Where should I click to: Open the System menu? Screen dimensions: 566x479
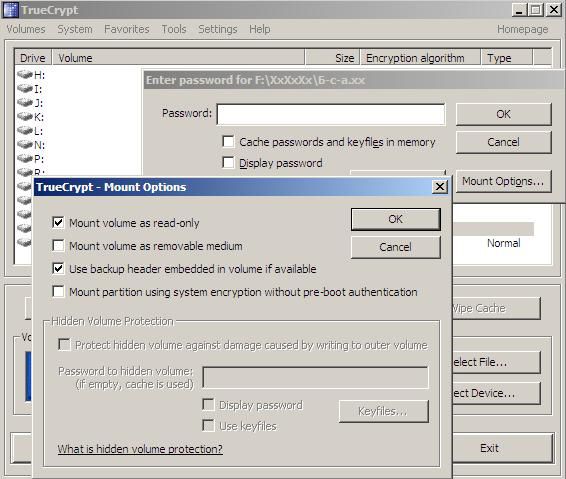[75, 29]
